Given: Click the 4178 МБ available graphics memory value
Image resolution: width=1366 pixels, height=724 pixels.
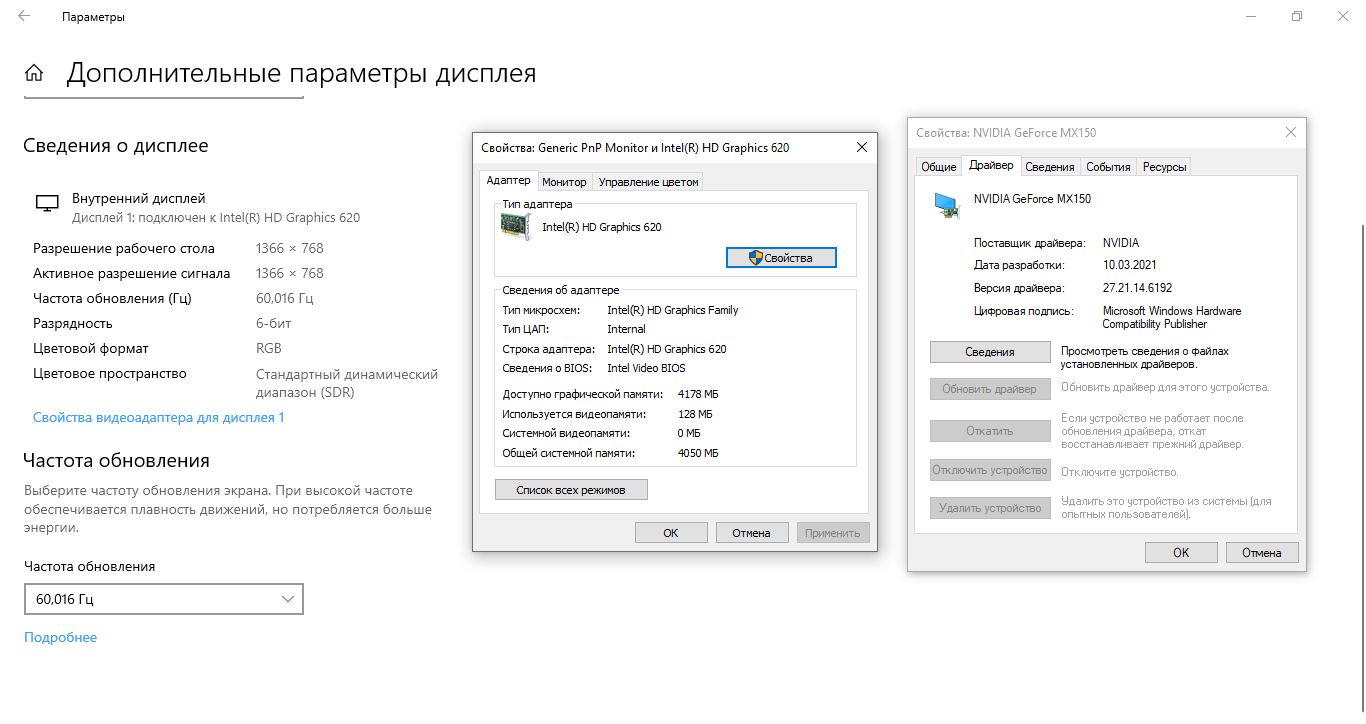Looking at the screenshot, I should coord(698,395).
